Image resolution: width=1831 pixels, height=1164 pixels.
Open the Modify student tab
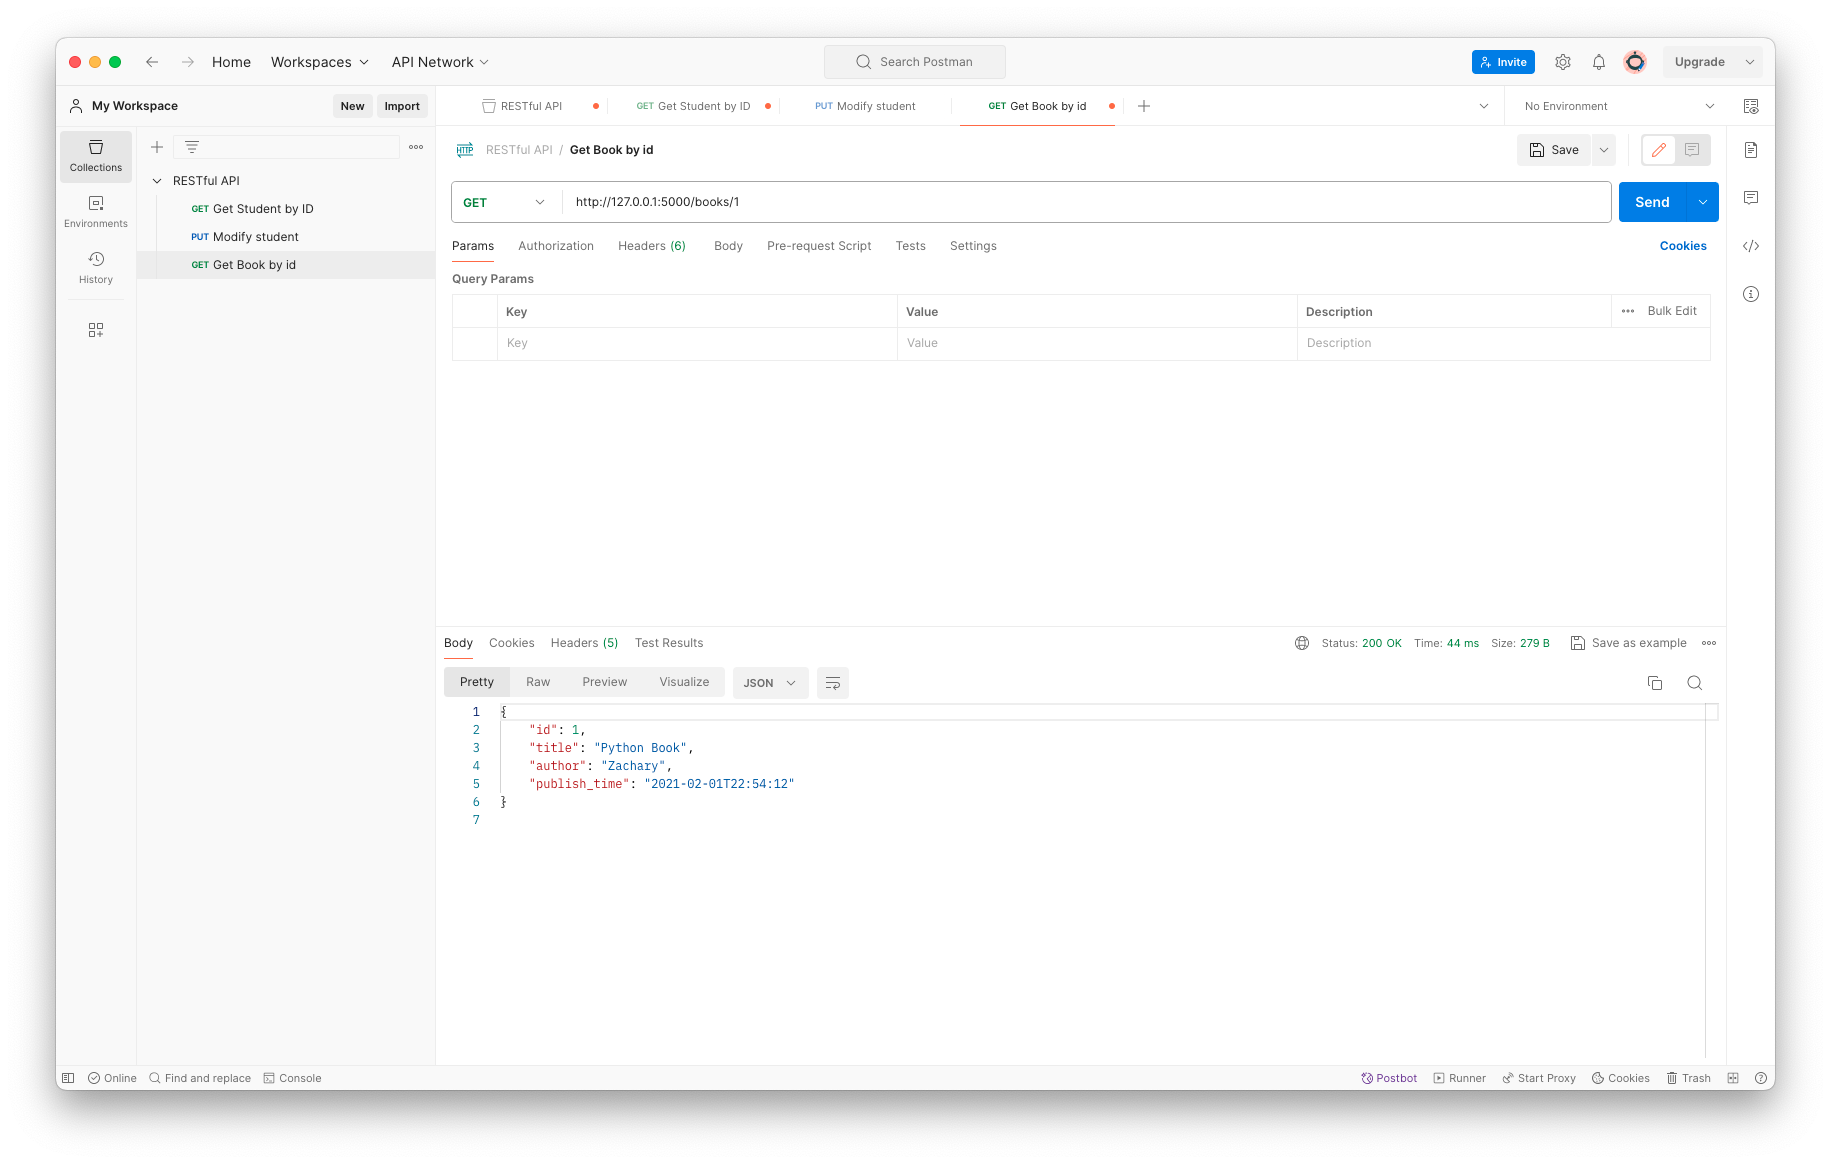(x=866, y=106)
